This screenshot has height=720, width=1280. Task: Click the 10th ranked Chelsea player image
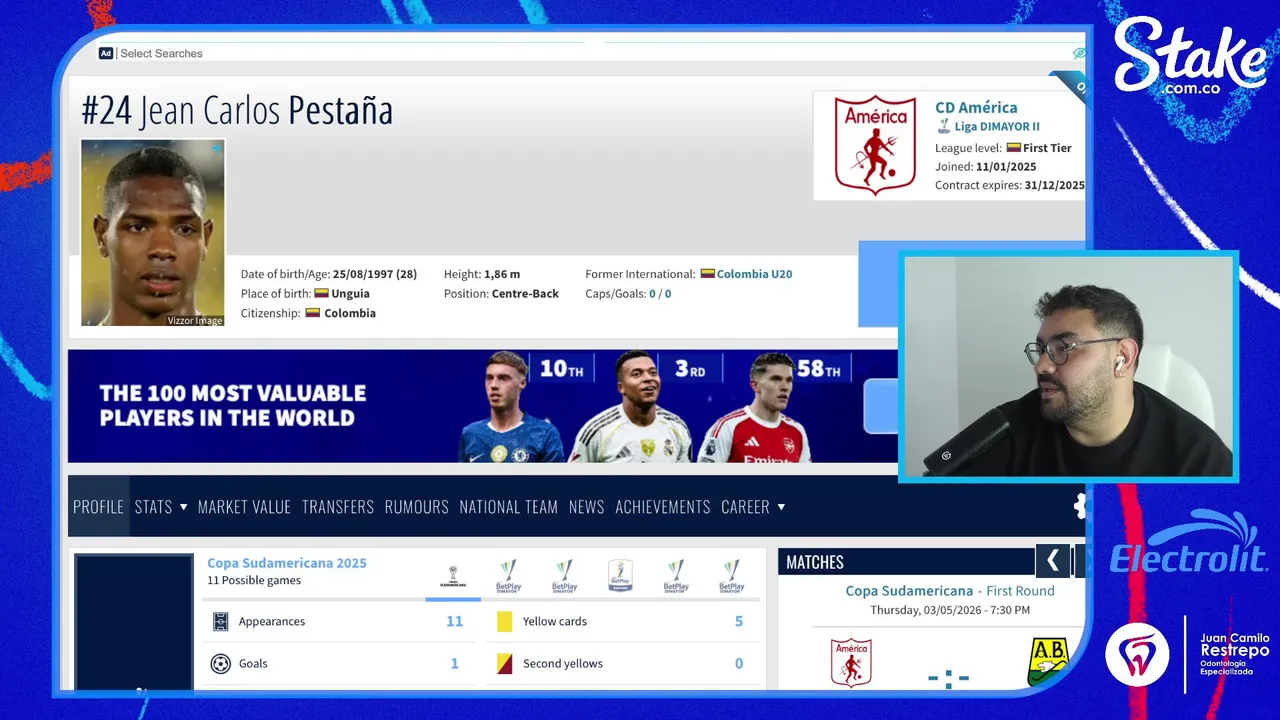[x=512, y=407]
